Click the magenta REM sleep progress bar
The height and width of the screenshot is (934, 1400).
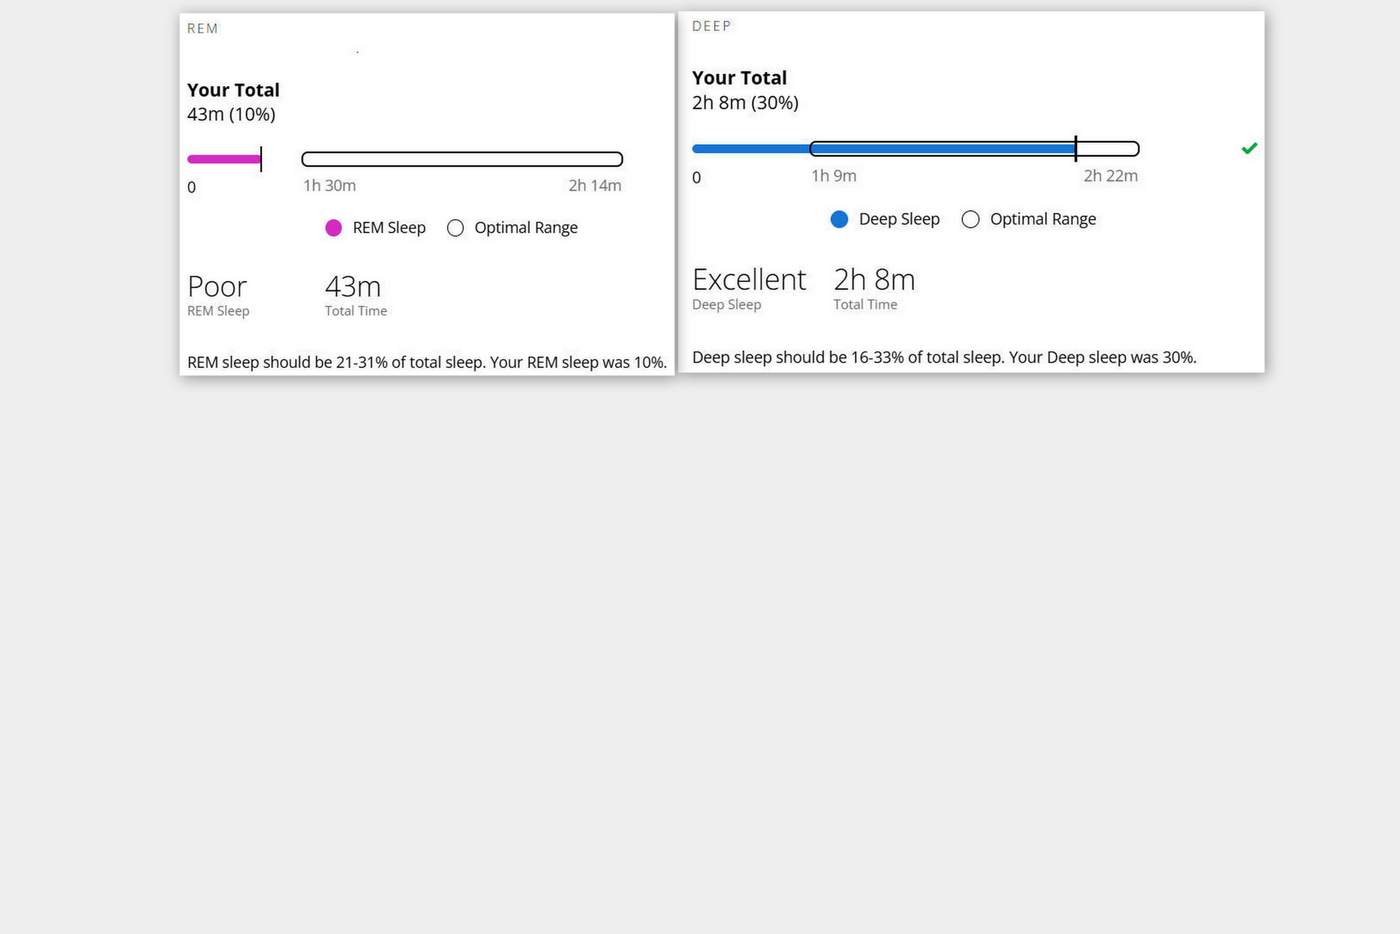tap(223, 159)
